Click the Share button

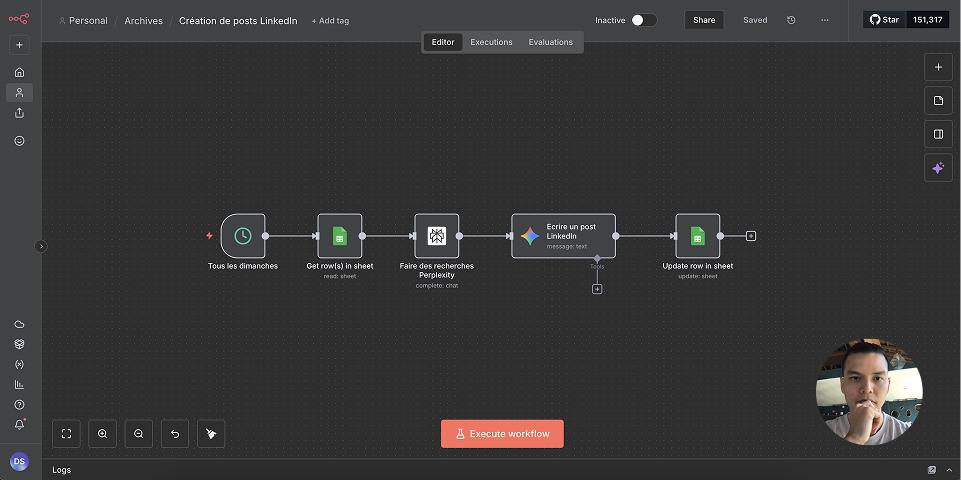pos(704,20)
